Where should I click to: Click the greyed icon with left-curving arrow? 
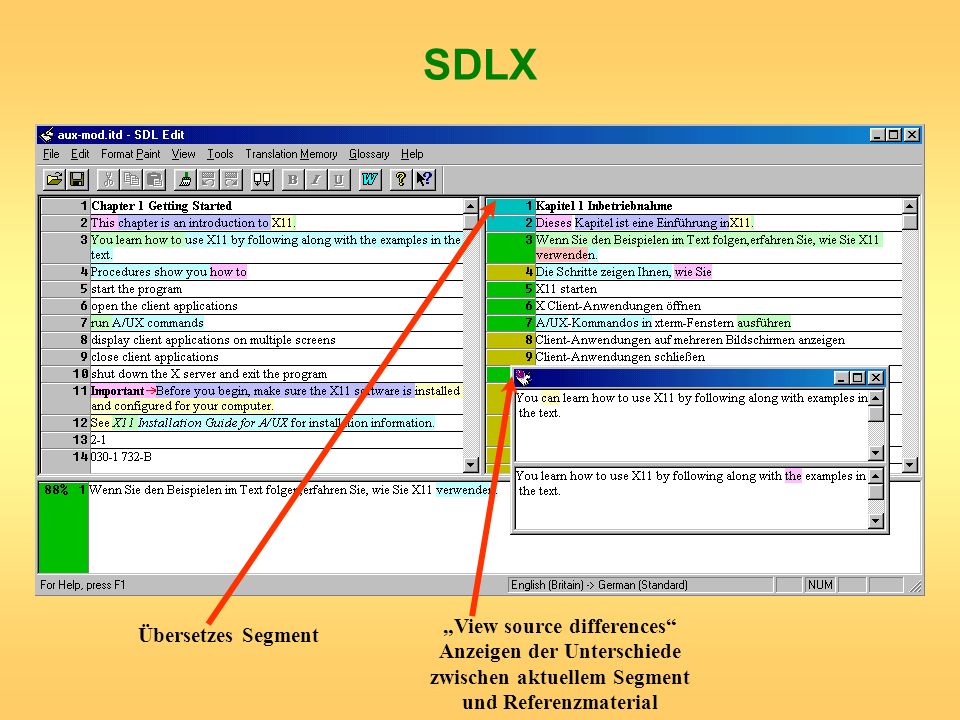[x=208, y=179]
